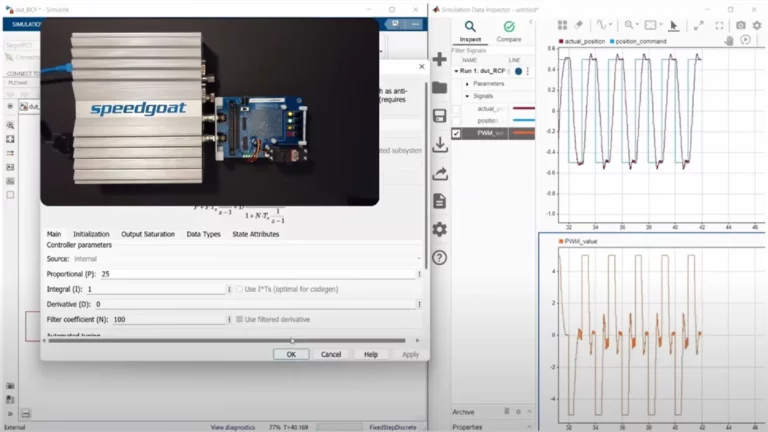Open Filter coefficient three-dot options
The image size is (768, 432).
tap(229, 320)
